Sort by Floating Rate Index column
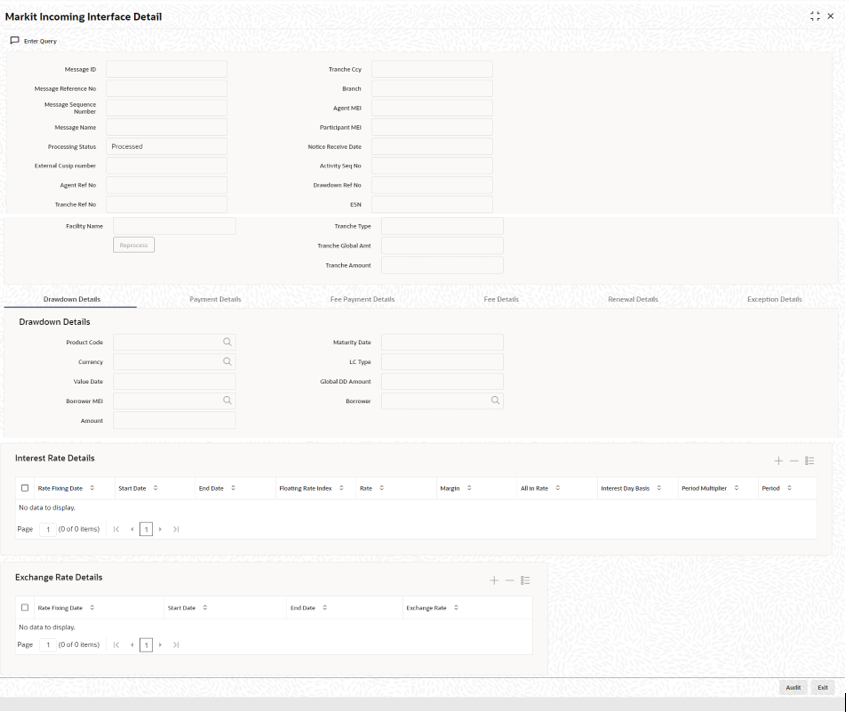The image size is (849, 713). (x=342, y=488)
